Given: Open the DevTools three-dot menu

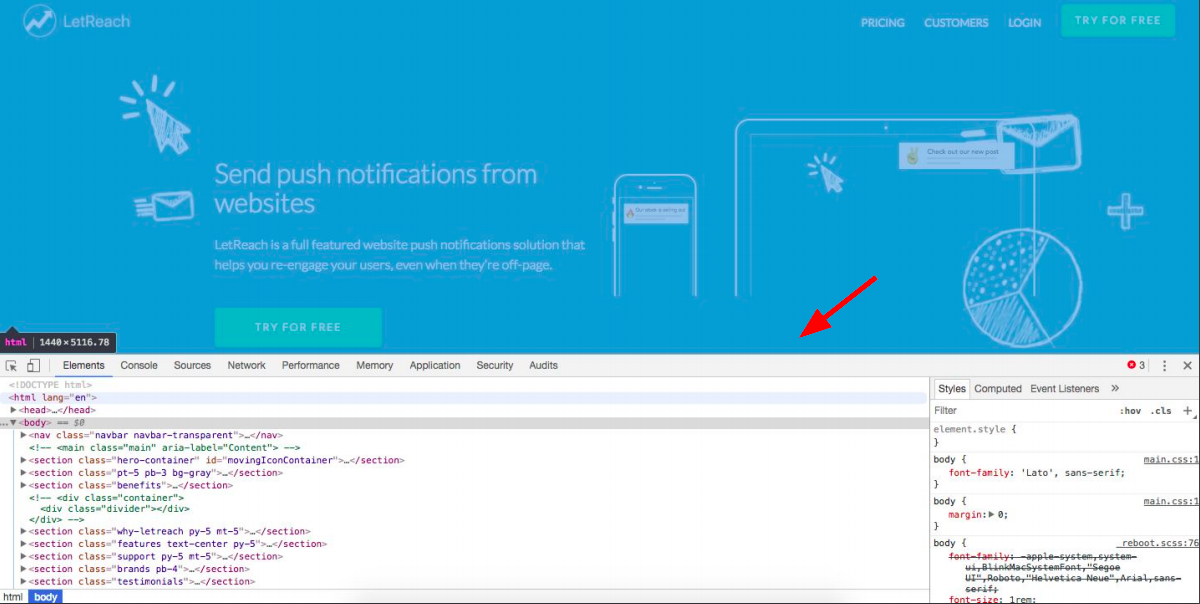Looking at the screenshot, I should [1165, 366].
